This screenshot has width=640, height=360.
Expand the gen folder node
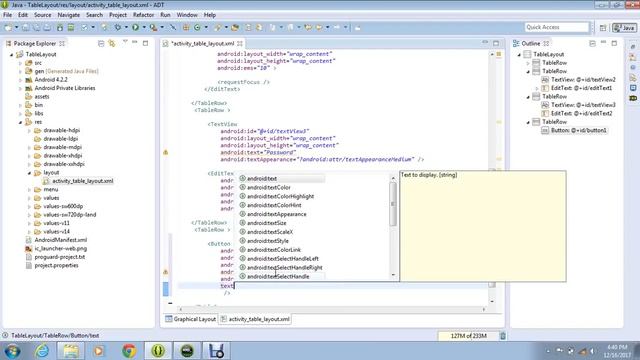coord(20,71)
